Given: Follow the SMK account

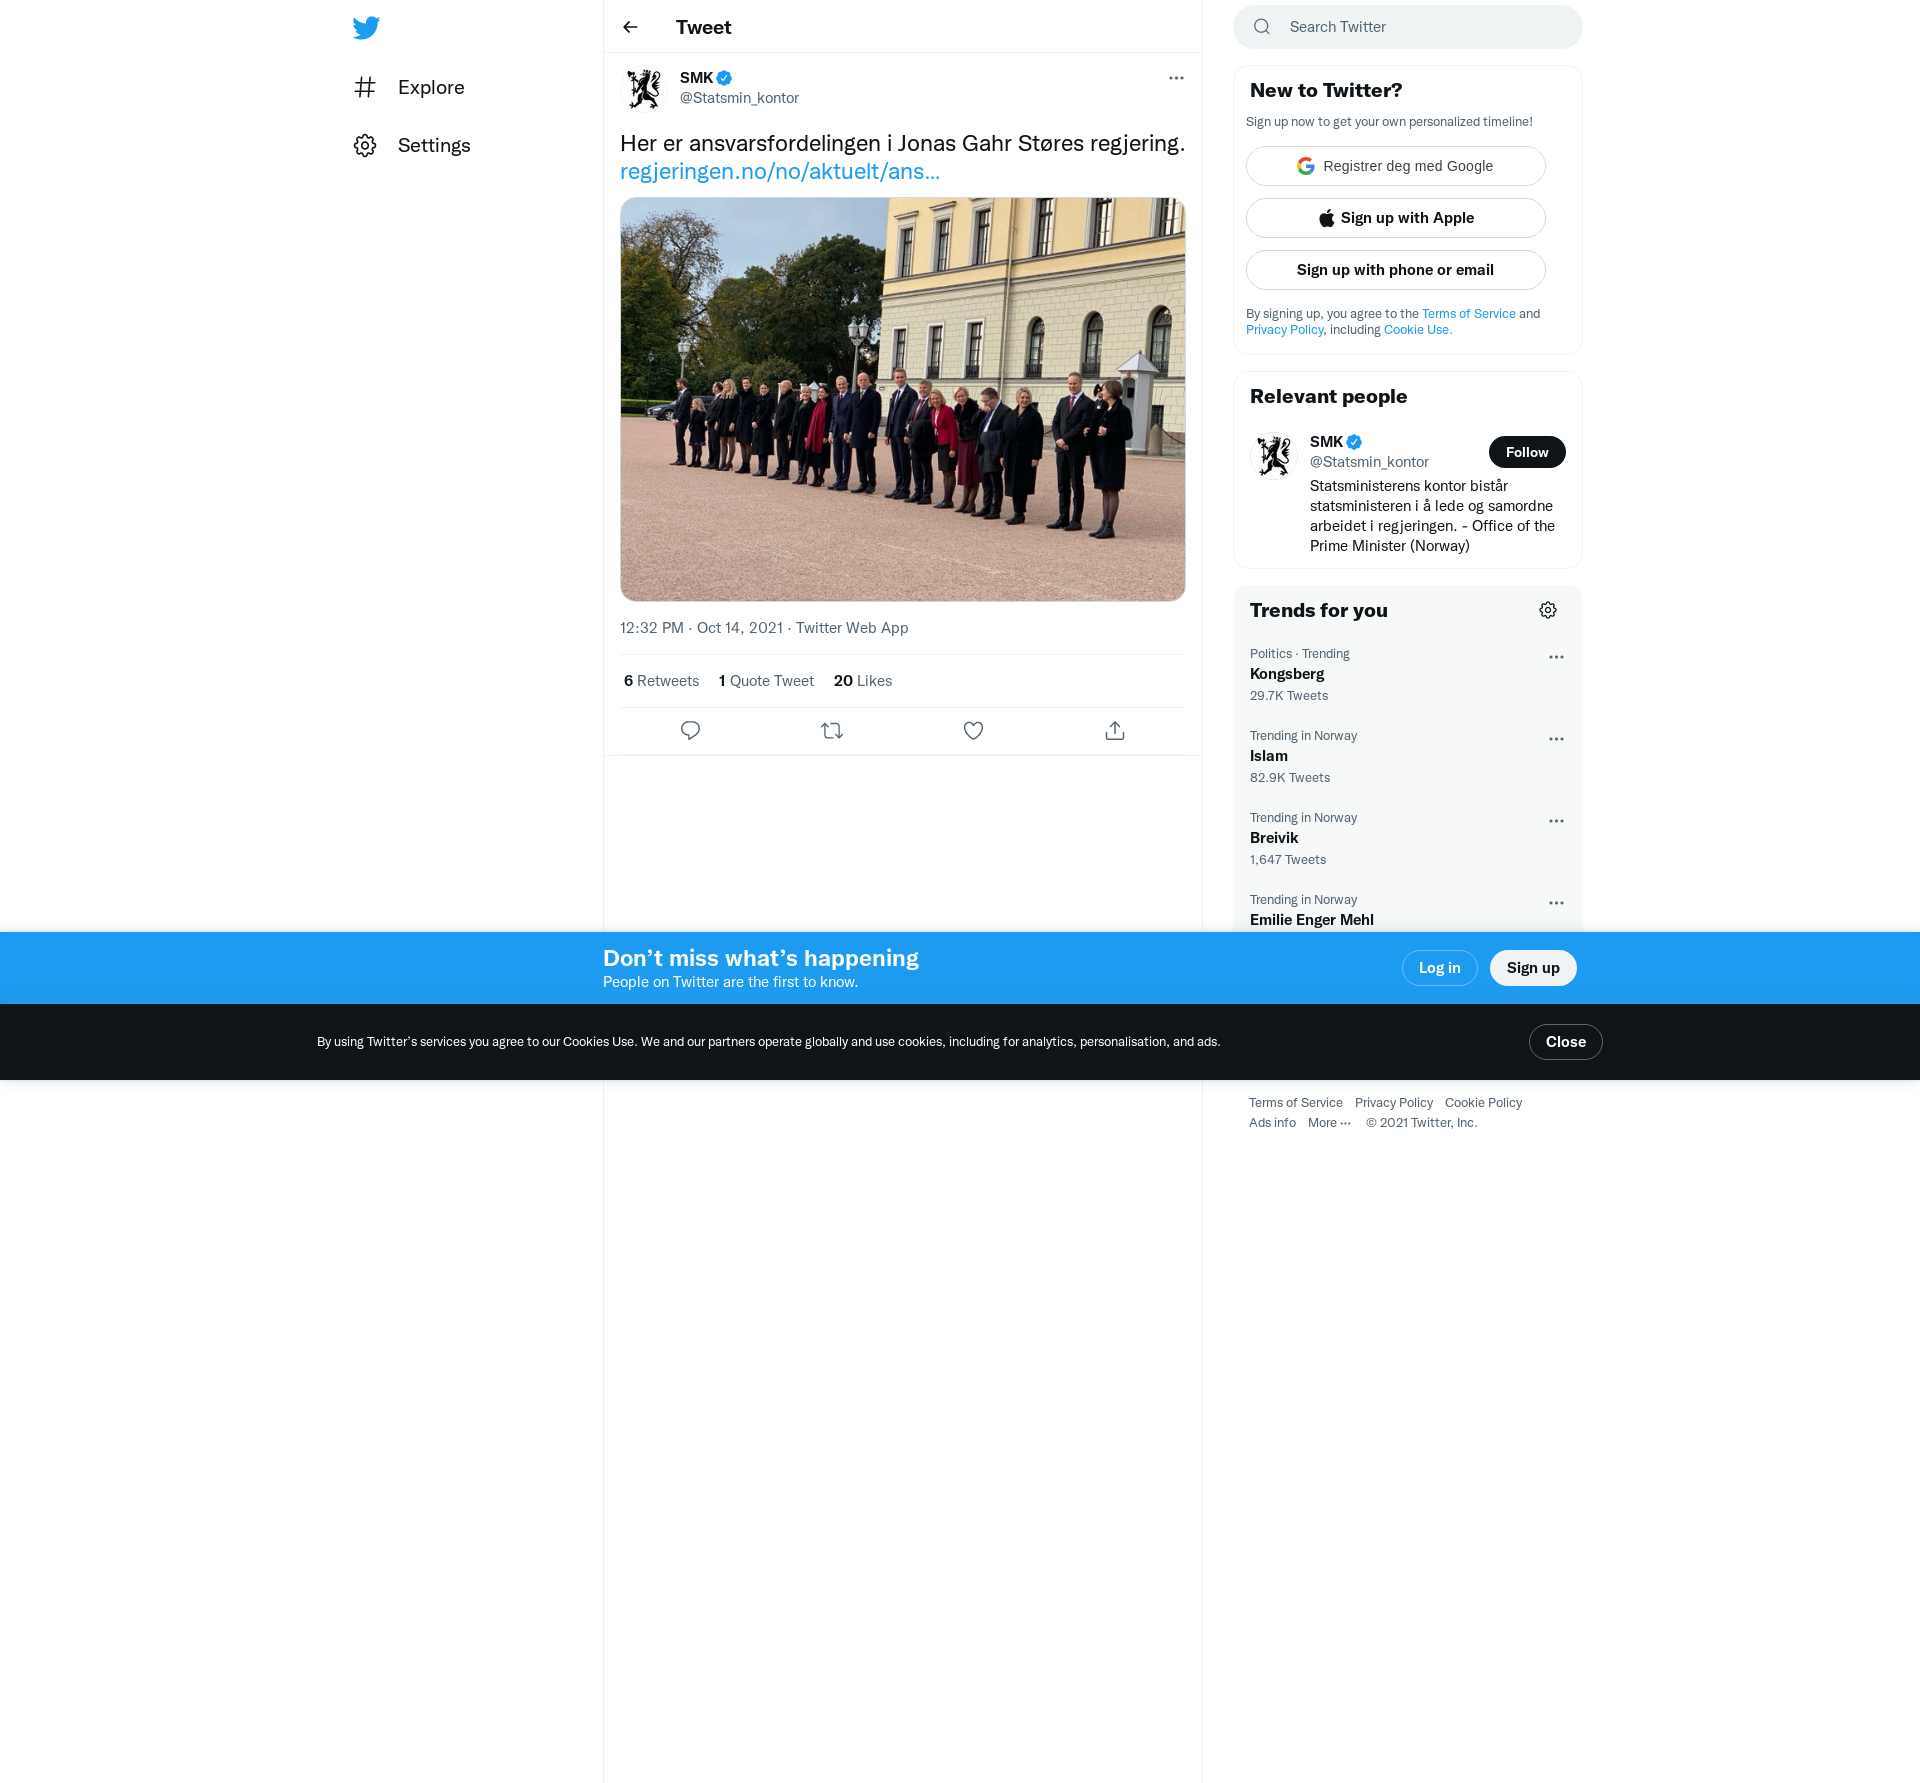Looking at the screenshot, I should click(x=1526, y=452).
